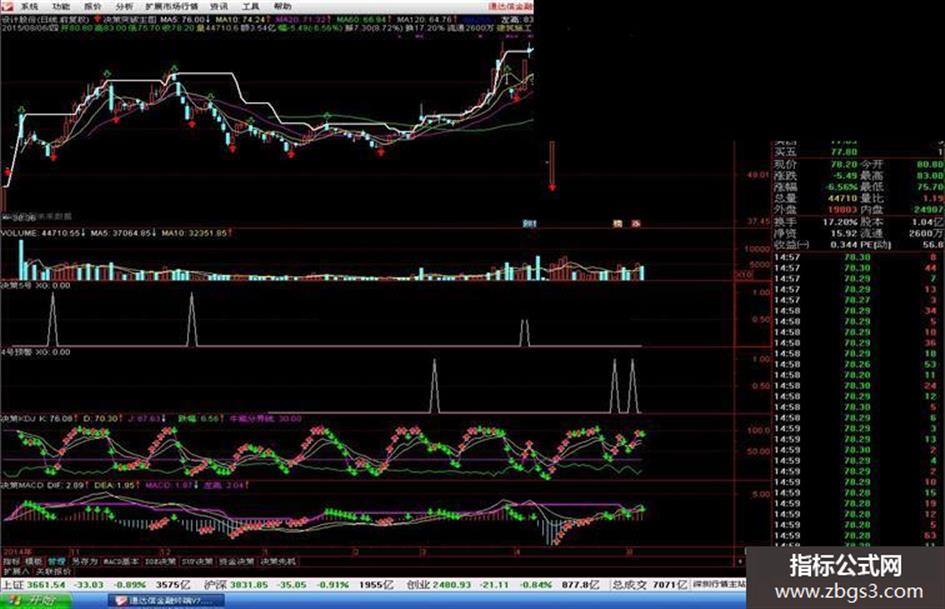The width and height of the screenshot is (945, 609).
Task: Click the 通达信金融终端 taskbar item
Action: tap(167, 601)
